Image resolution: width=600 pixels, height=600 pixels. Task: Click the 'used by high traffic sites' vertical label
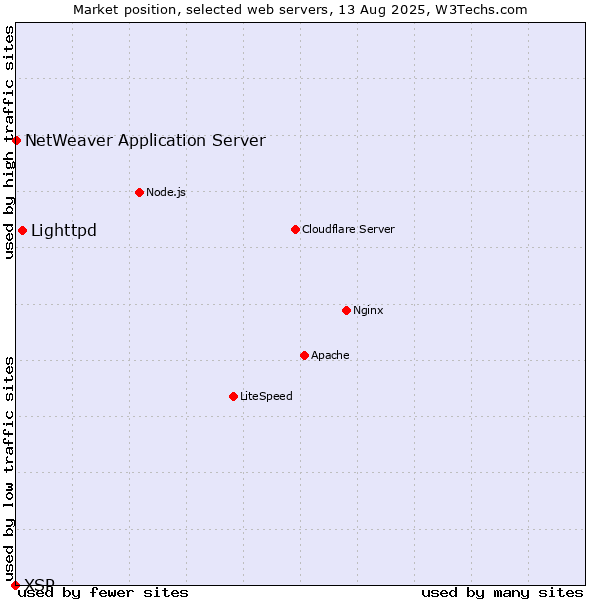9,143
